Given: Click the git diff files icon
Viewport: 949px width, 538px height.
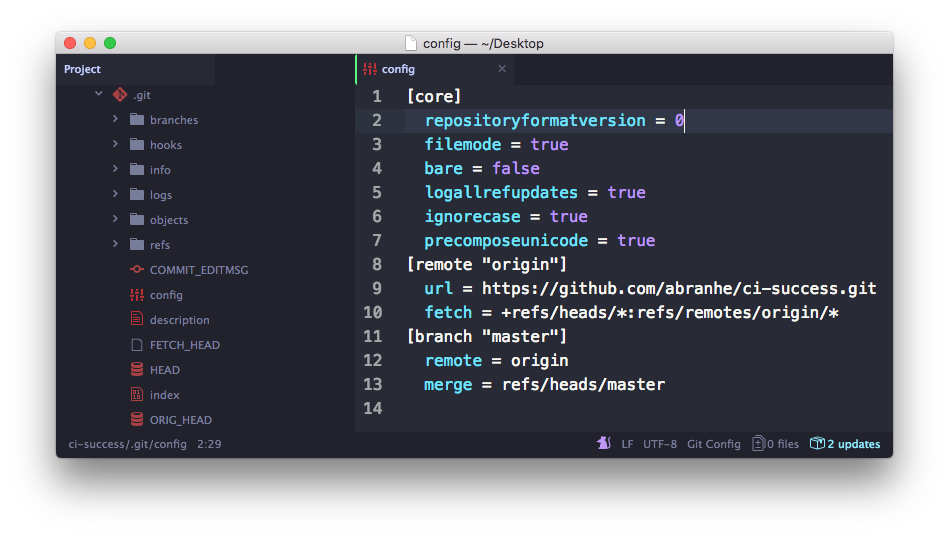Looking at the screenshot, I should 758,444.
